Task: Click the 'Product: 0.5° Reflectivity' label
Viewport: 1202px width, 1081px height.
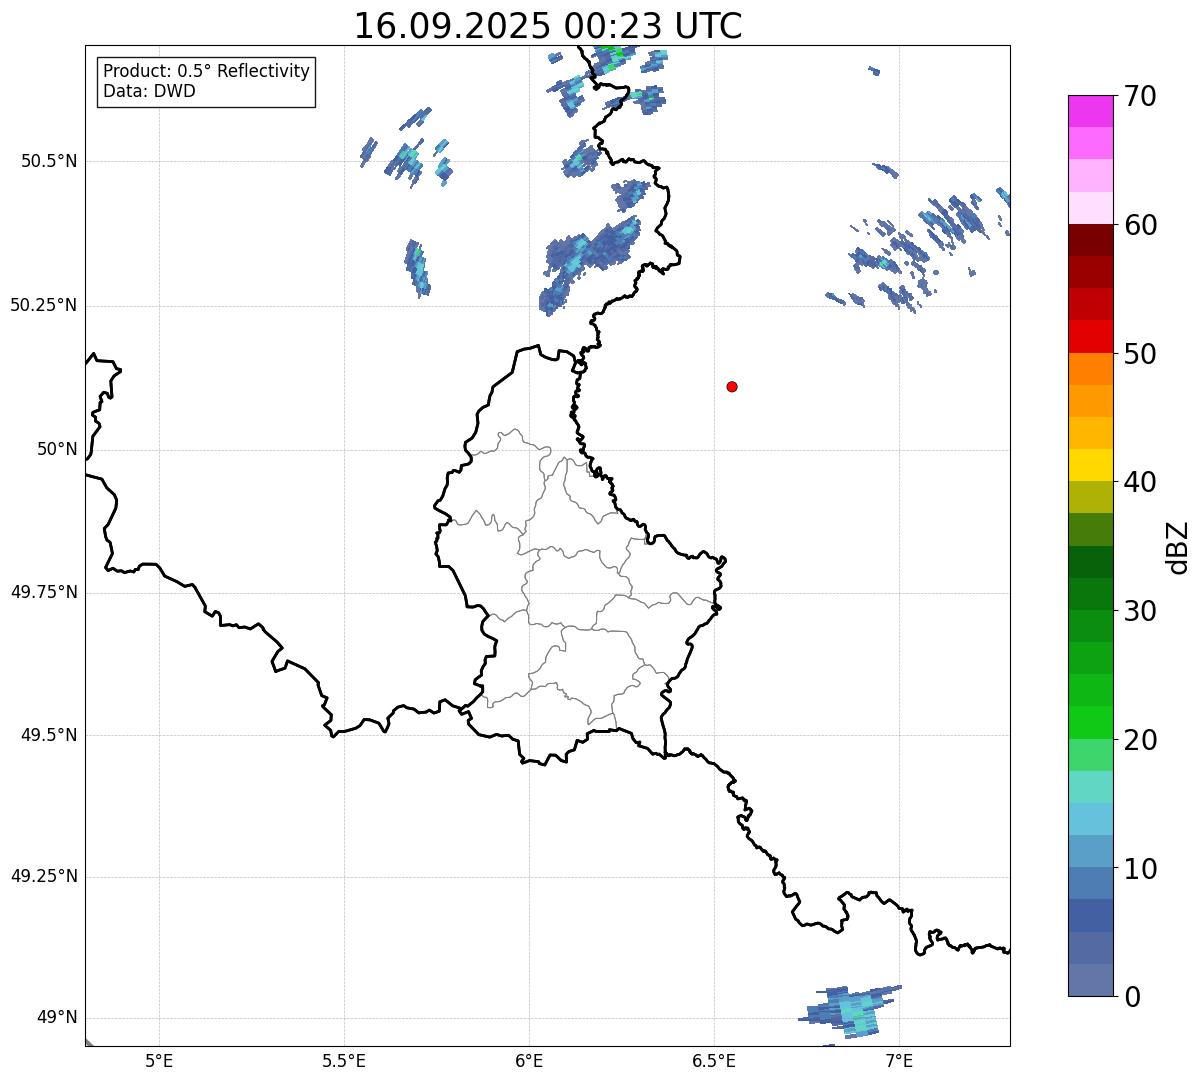Action: pos(207,72)
